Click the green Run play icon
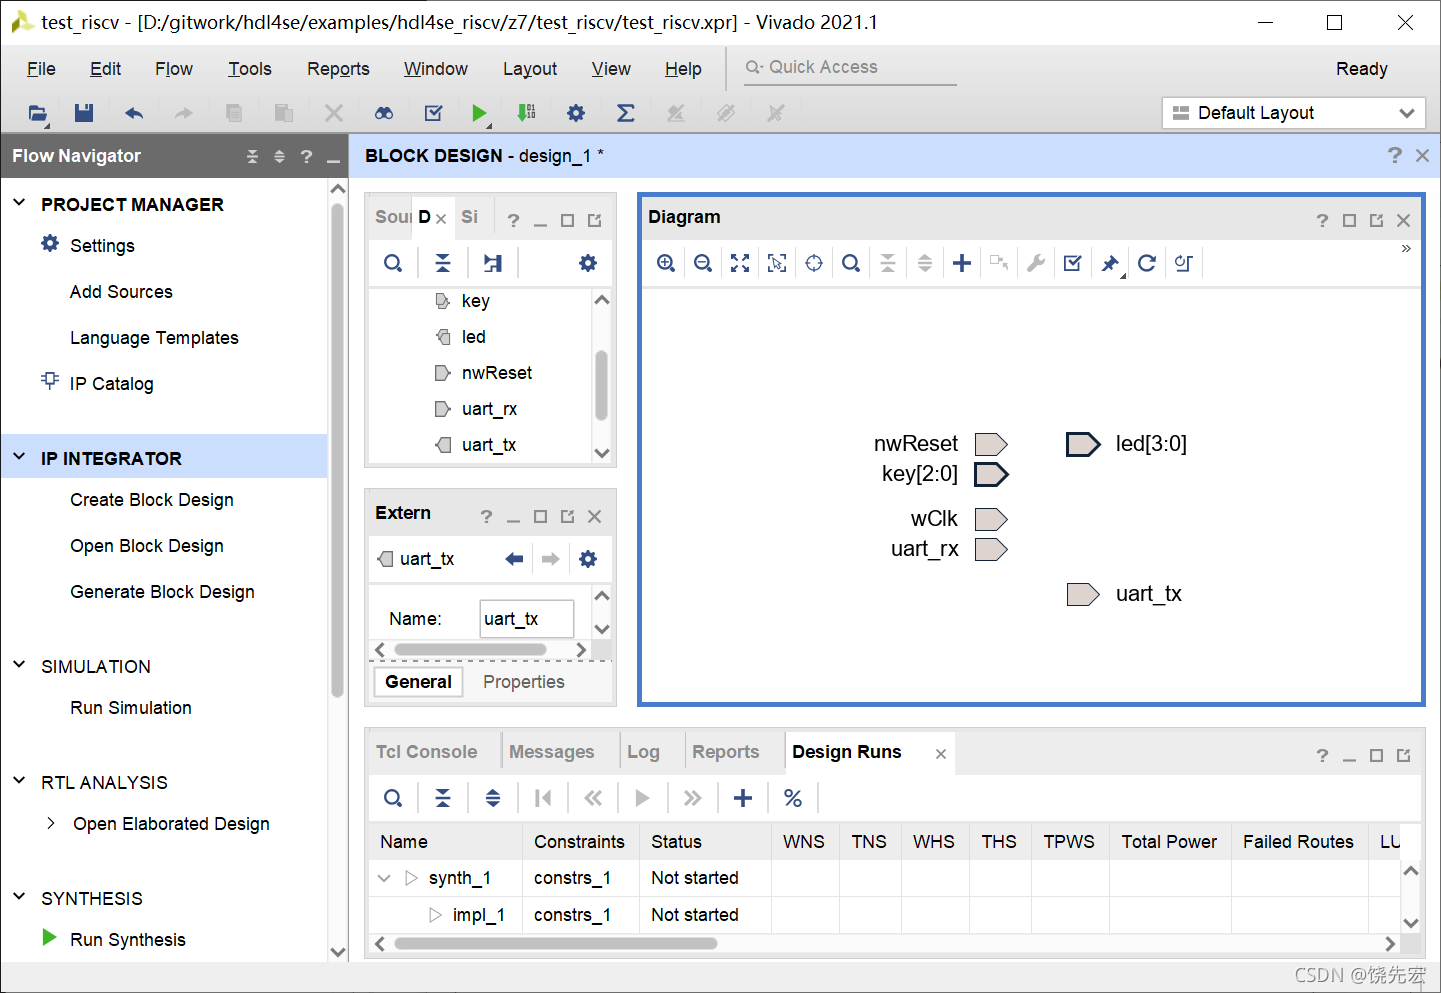Viewport: 1441px width, 993px height. [x=479, y=113]
